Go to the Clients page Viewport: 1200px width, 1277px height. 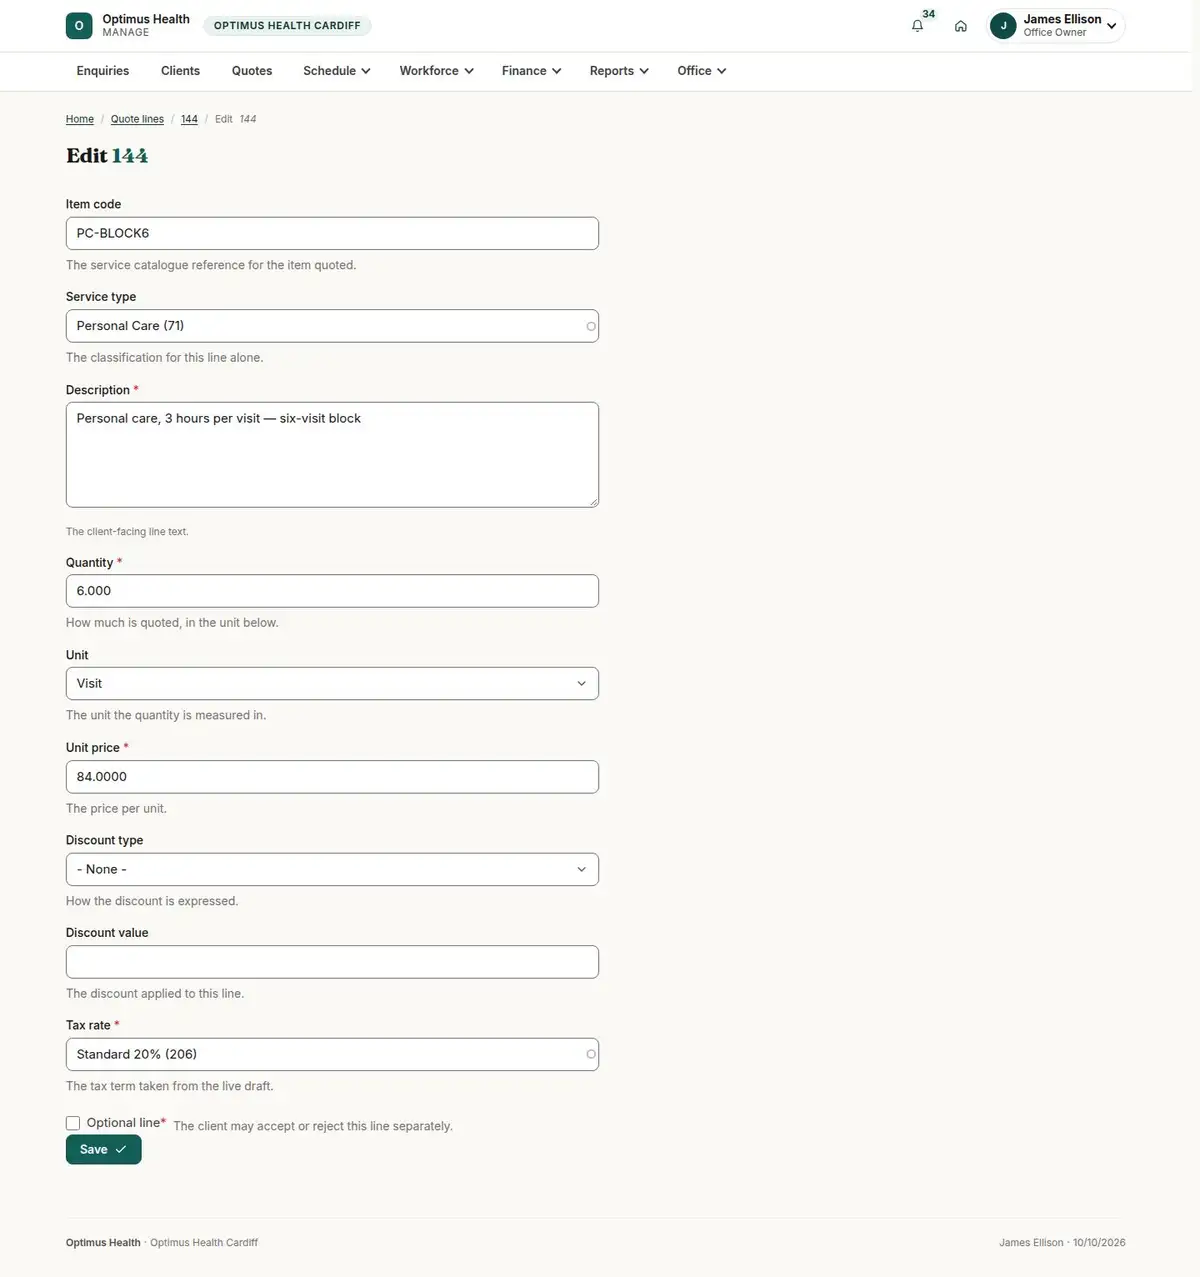click(x=180, y=71)
